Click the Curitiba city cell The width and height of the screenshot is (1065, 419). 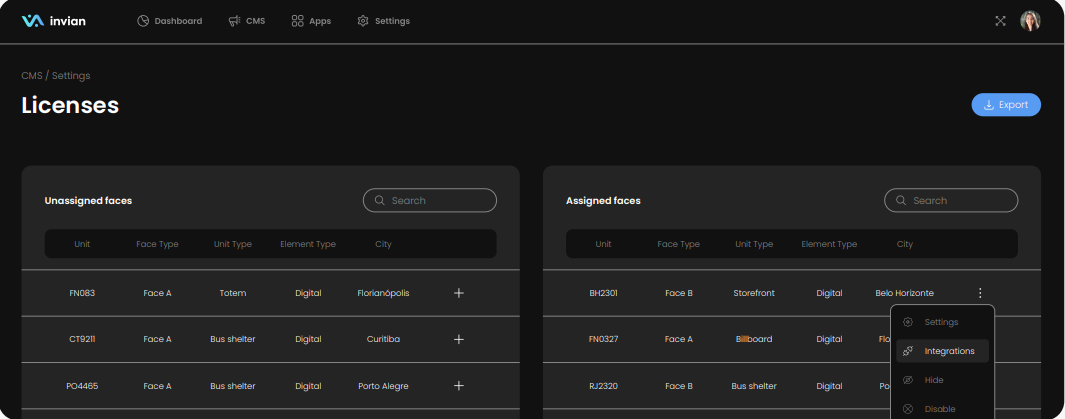(383, 339)
